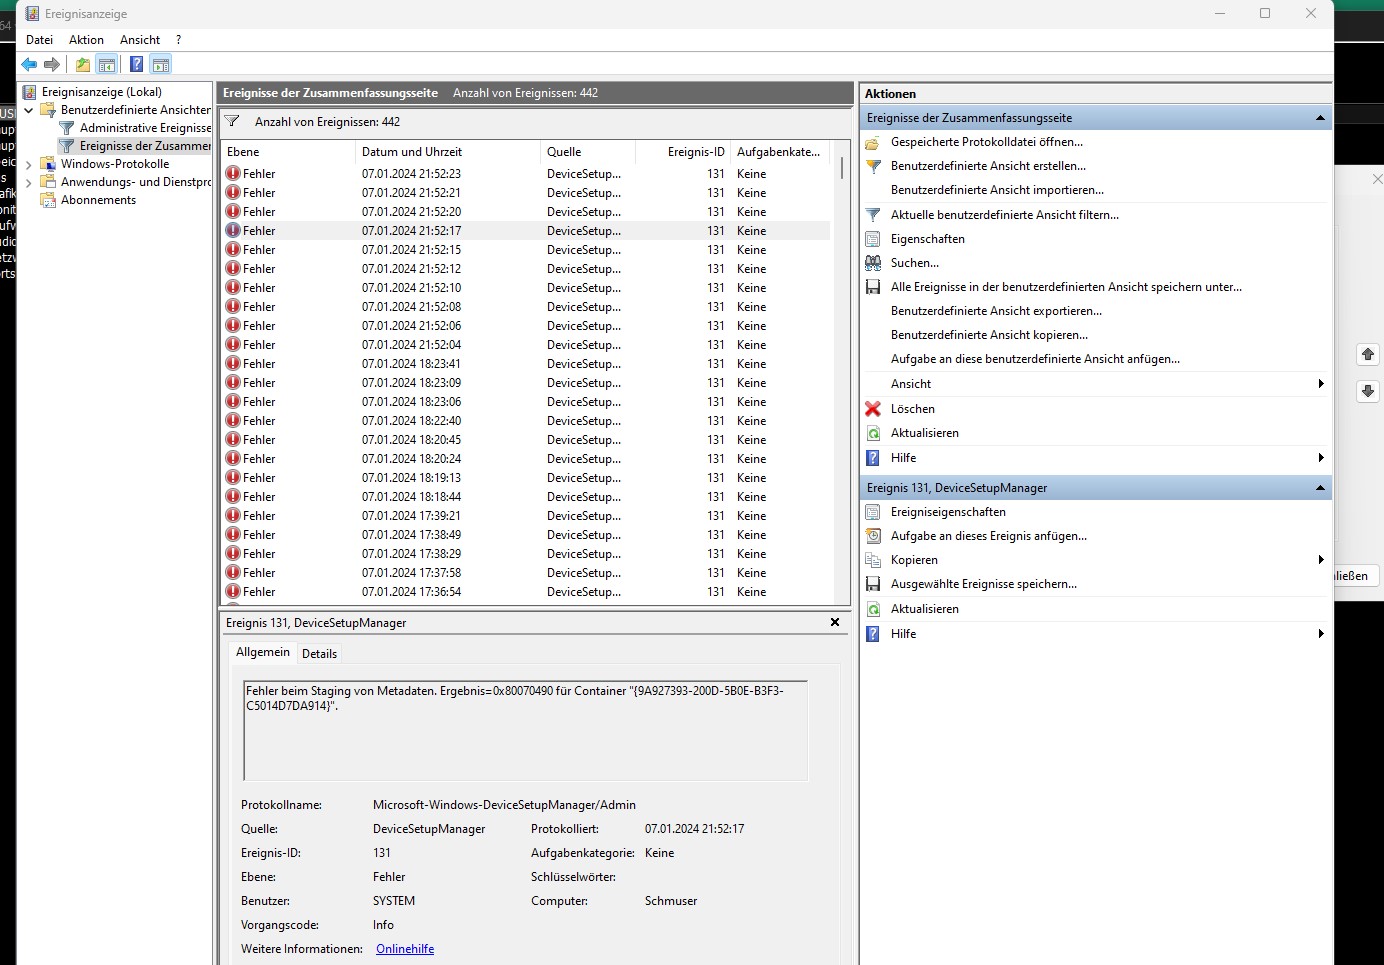Select the Allgemein tab
This screenshot has height=965, width=1384.
tap(263, 652)
